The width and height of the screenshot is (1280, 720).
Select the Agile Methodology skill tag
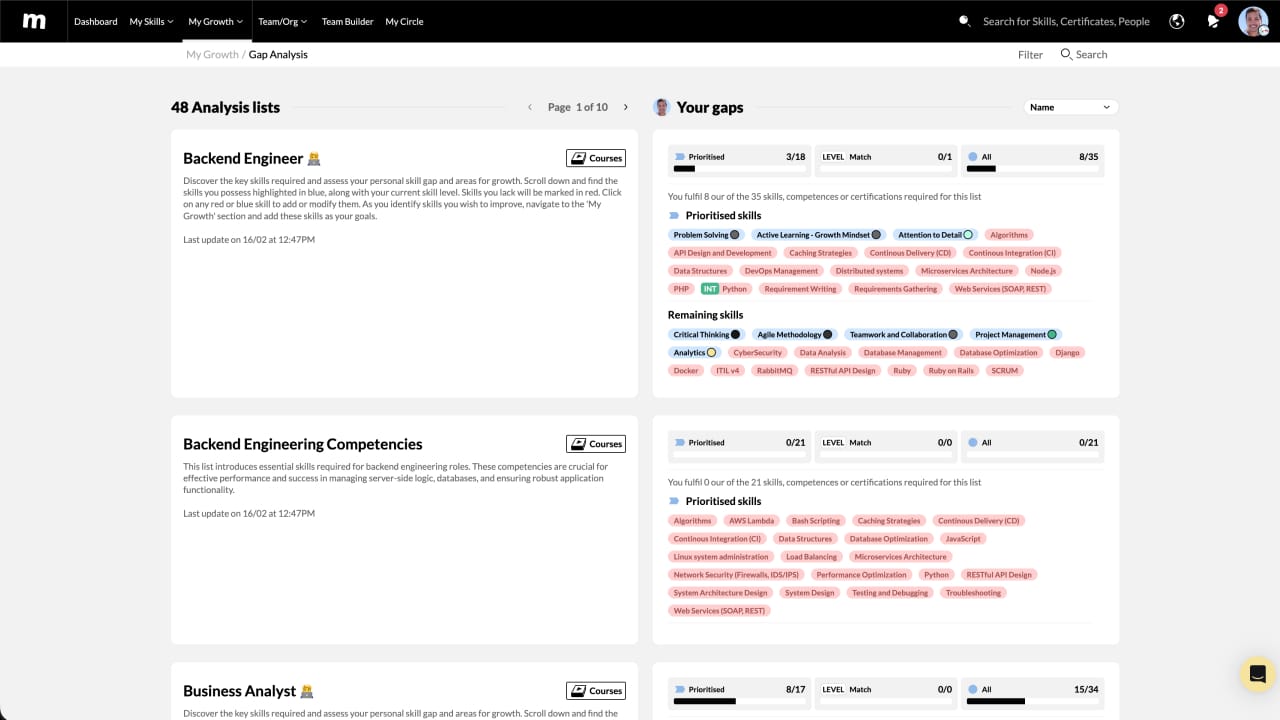pos(795,335)
